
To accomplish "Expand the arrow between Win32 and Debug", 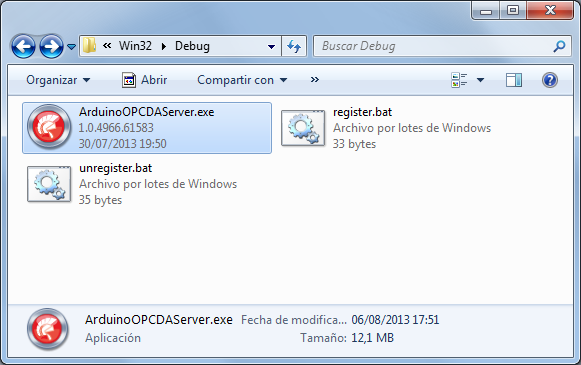I will [x=163, y=46].
